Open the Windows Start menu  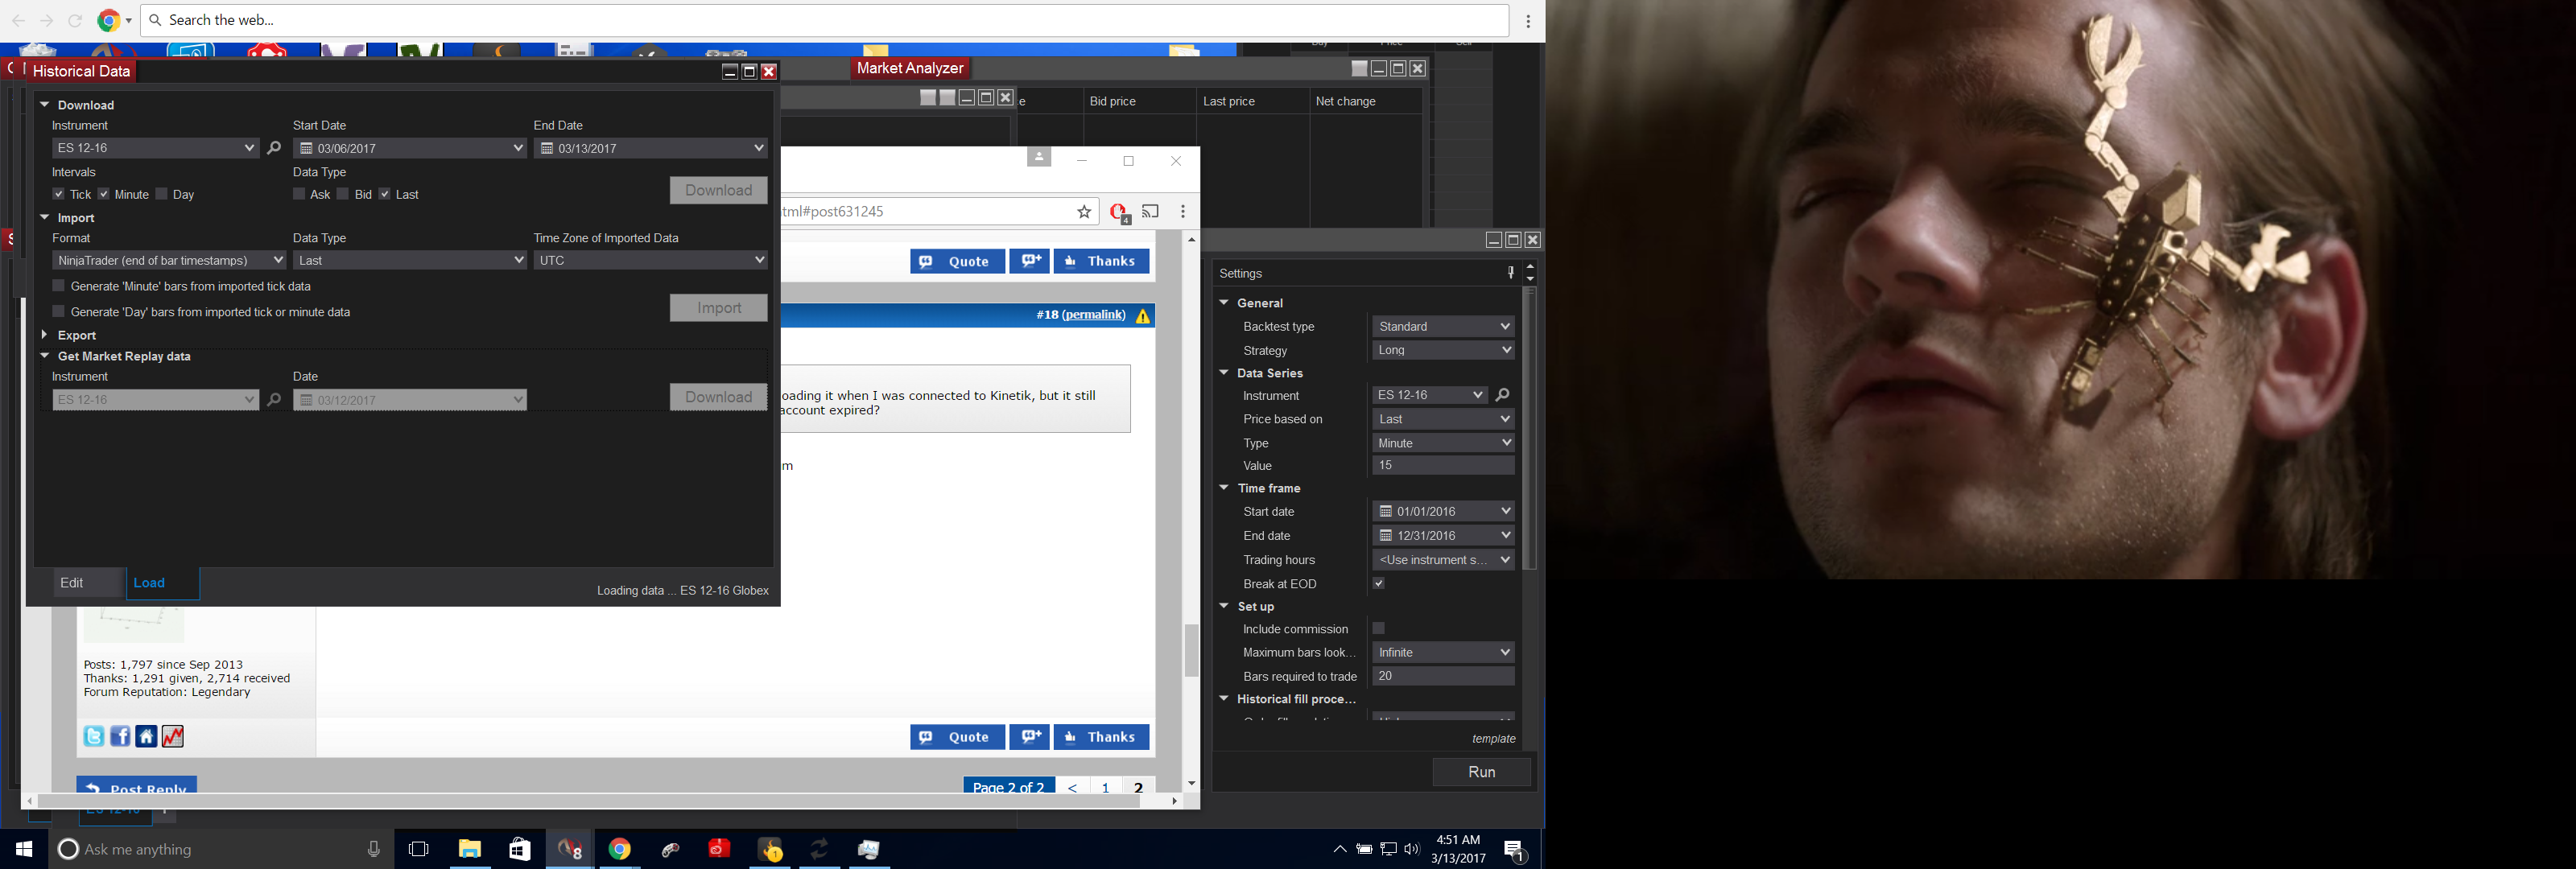pos(24,849)
